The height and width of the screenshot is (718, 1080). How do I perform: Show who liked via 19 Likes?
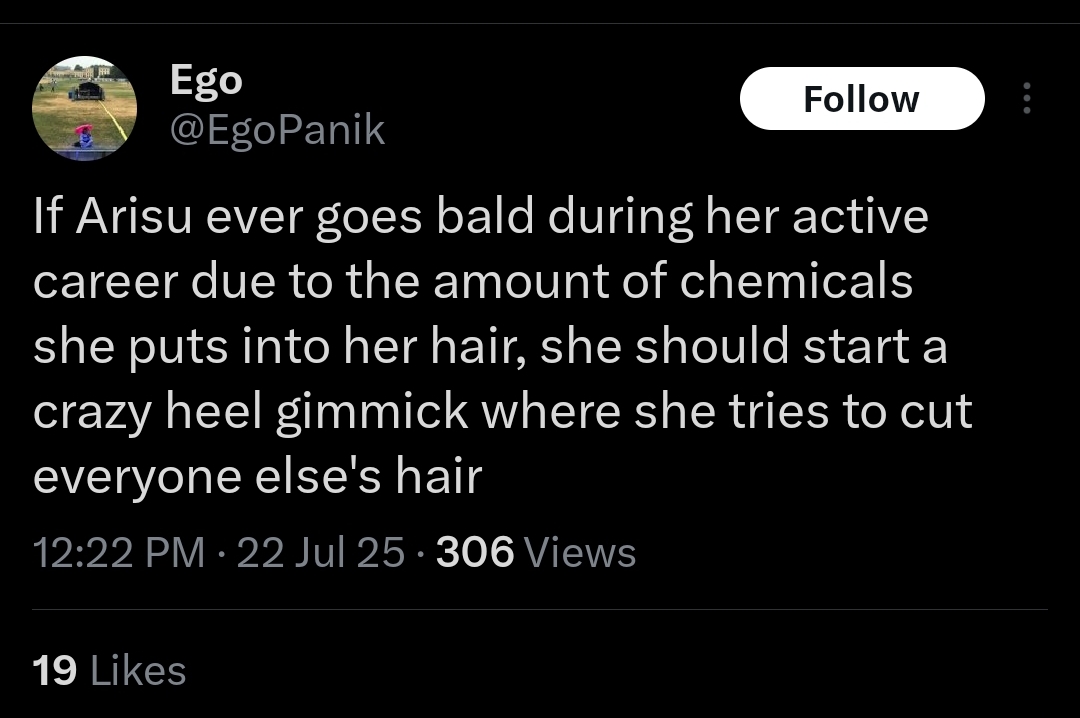110,670
